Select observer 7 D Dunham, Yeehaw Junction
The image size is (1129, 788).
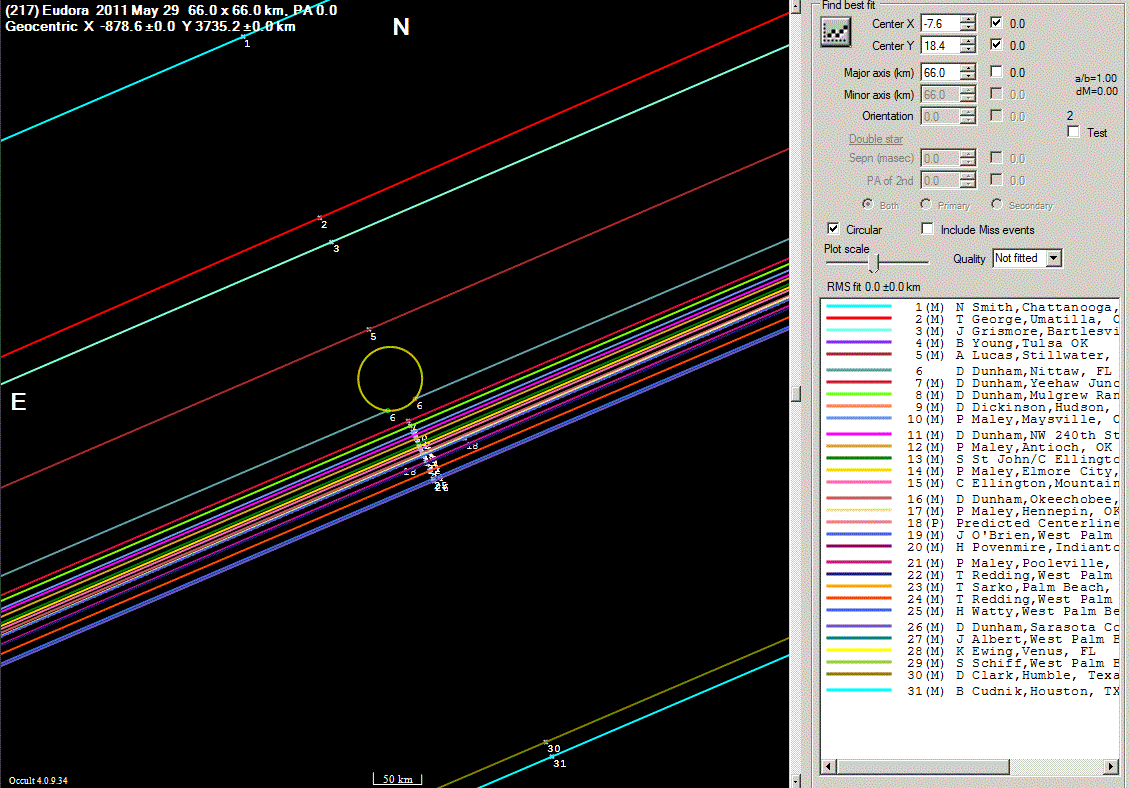(x=971, y=383)
